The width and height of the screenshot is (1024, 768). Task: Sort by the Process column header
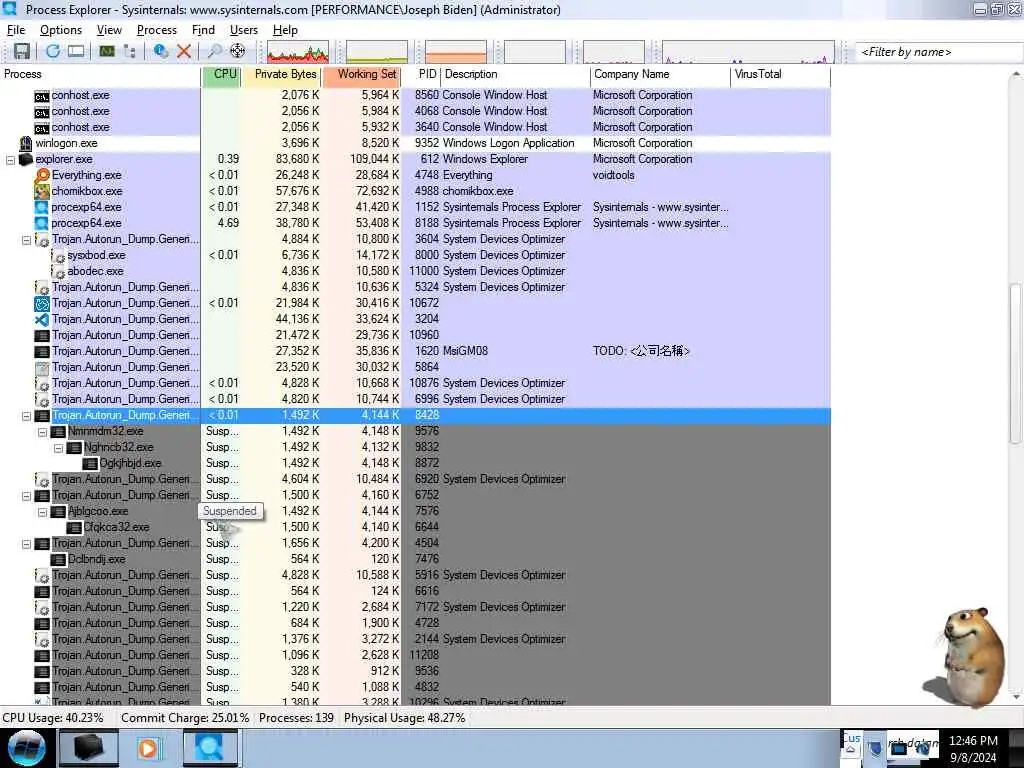click(100, 74)
